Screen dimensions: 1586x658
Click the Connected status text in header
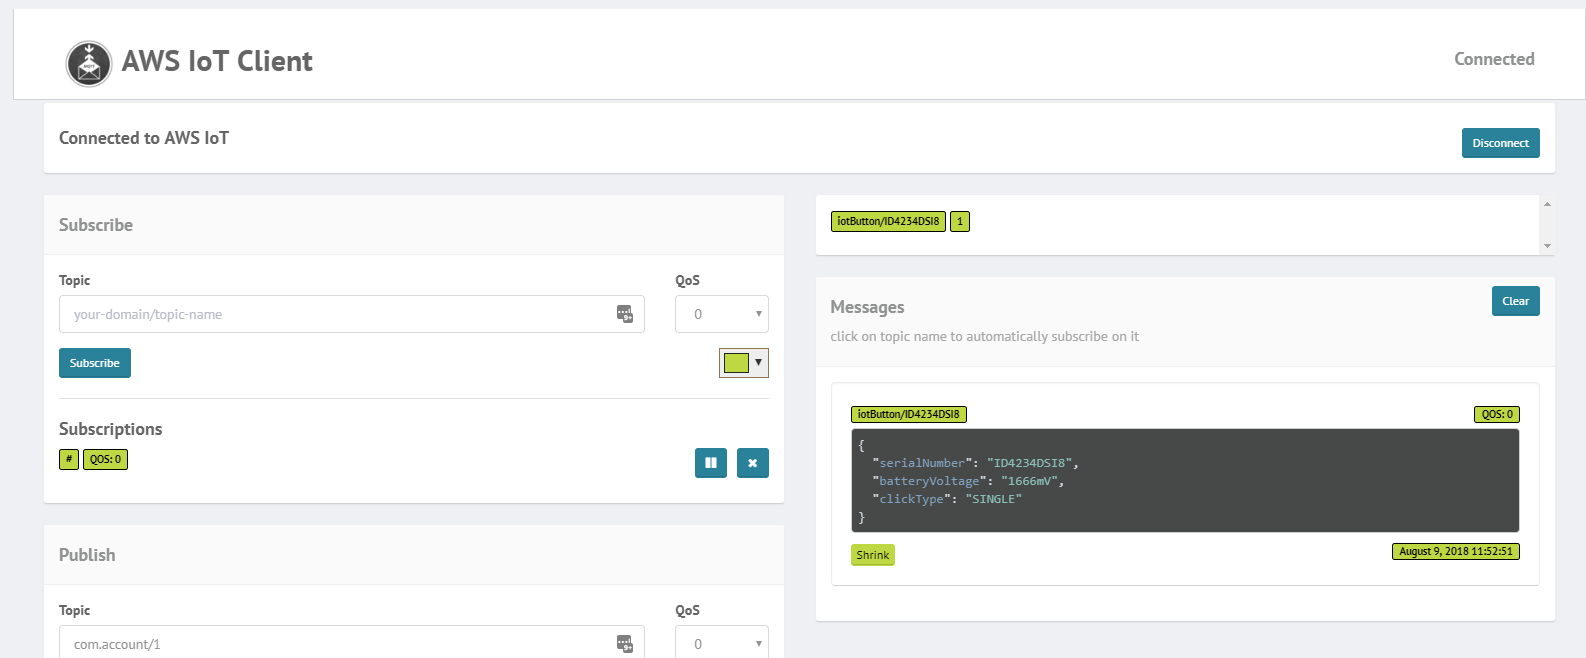point(1494,59)
